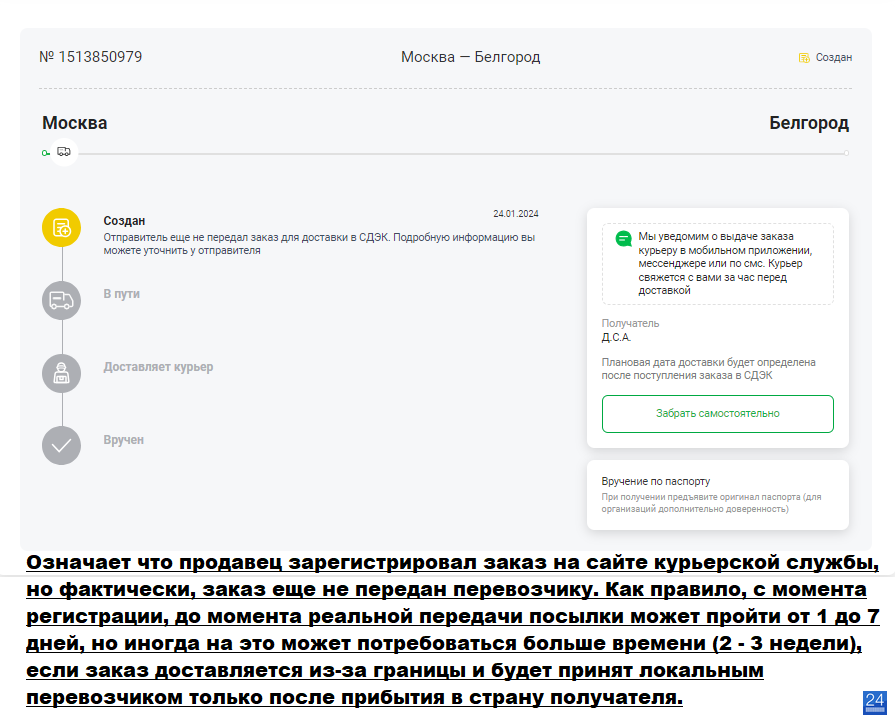
Task: Click the grey В пути truck icon
Action: (62, 300)
